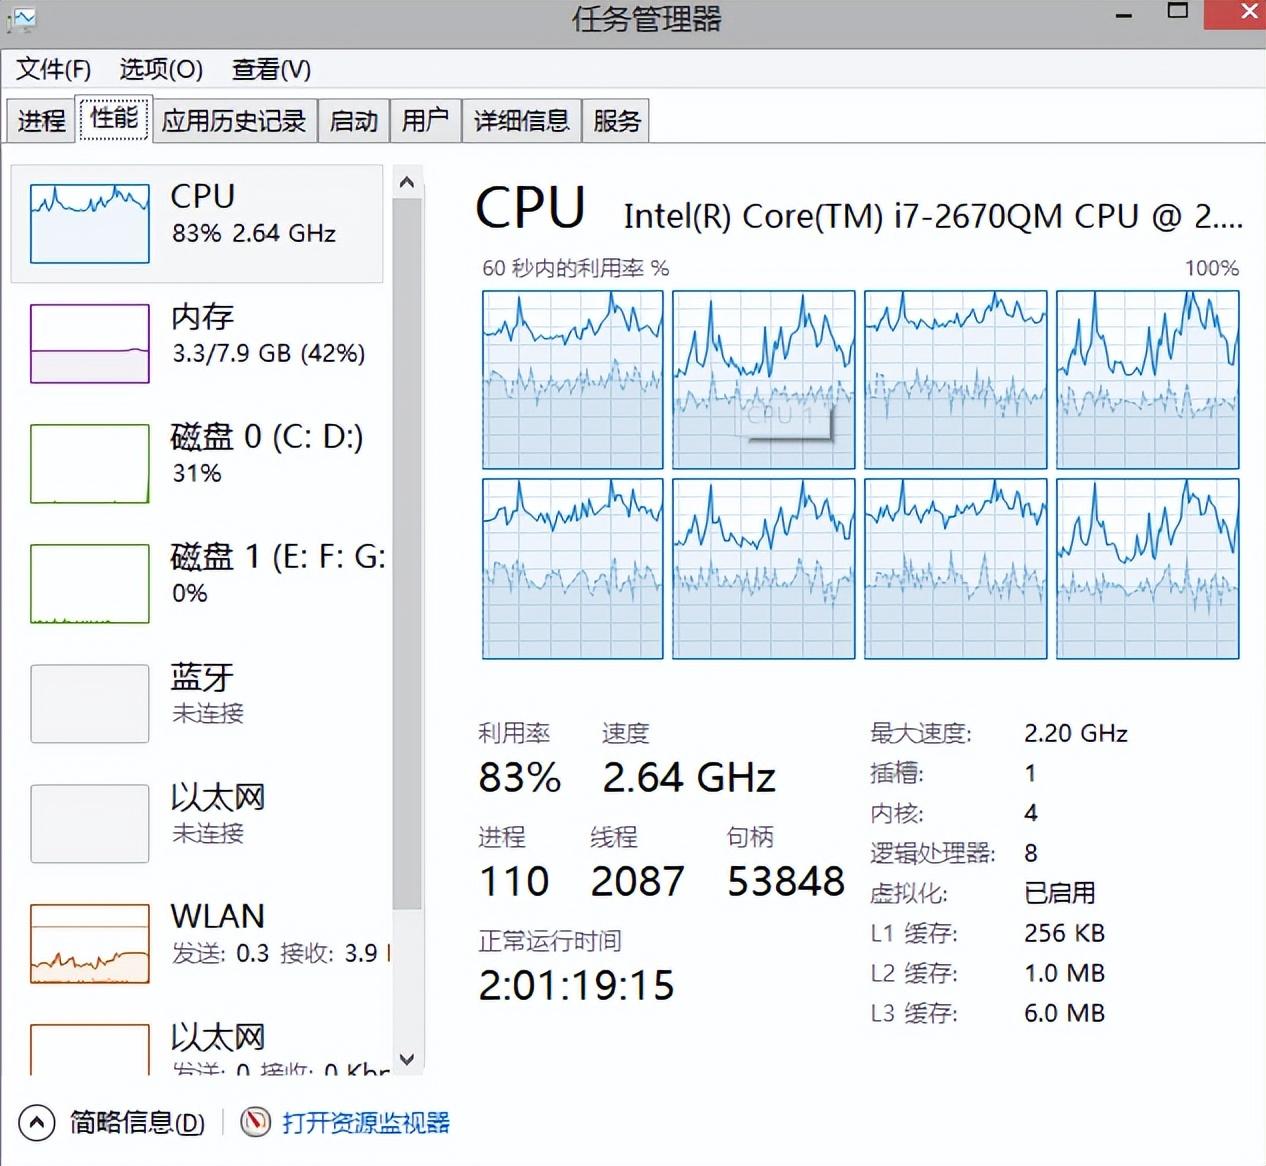
Task: Switch to the 进程 tab
Action: [x=42, y=121]
